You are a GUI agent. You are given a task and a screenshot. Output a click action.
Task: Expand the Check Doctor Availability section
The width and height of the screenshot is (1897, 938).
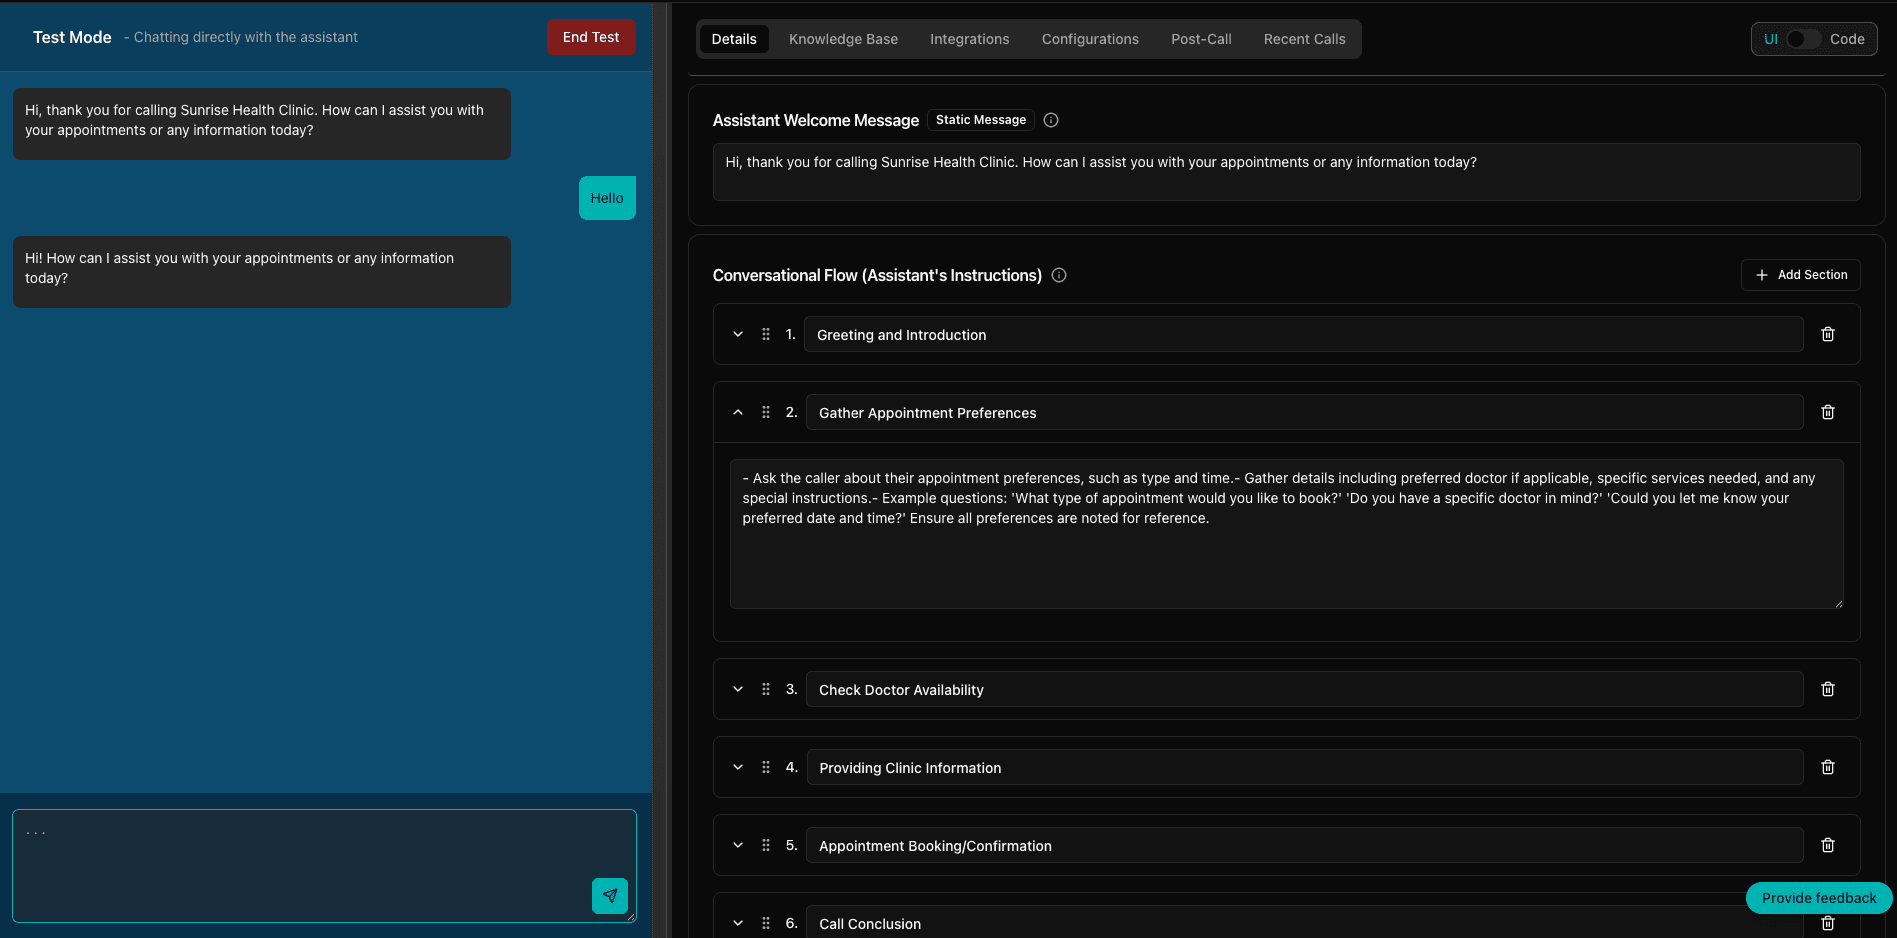pyautogui.click(x=738, y=689)
